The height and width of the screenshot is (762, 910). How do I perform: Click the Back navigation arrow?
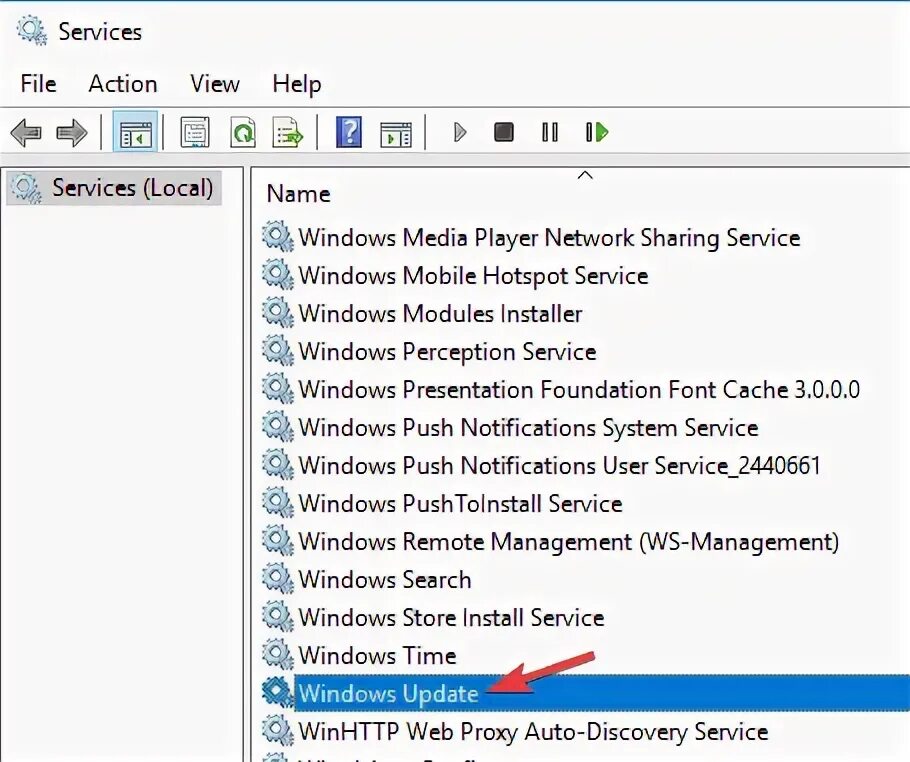[24, 131]
